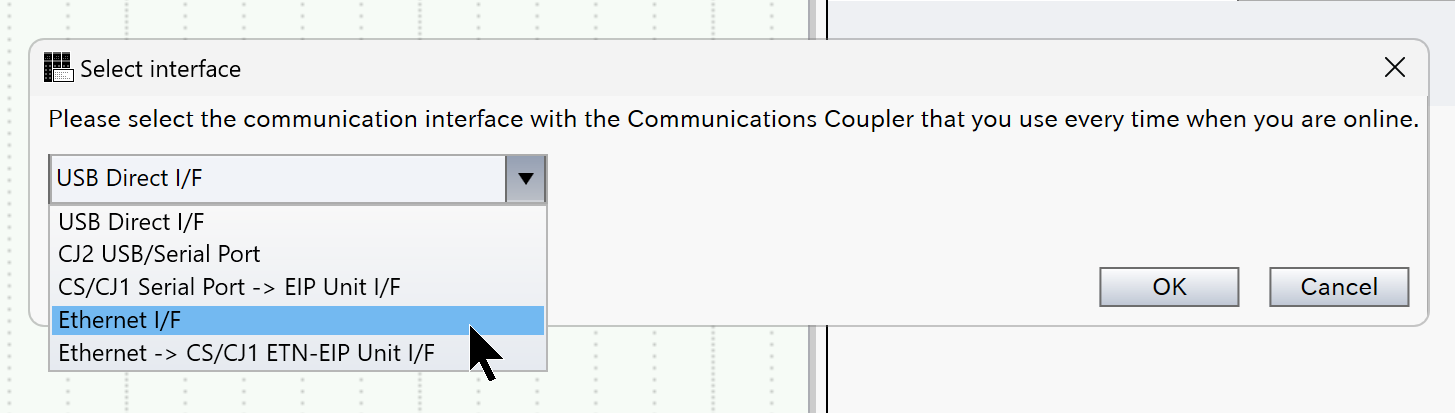Click the X in the dialog's corner

point(1394,68)
